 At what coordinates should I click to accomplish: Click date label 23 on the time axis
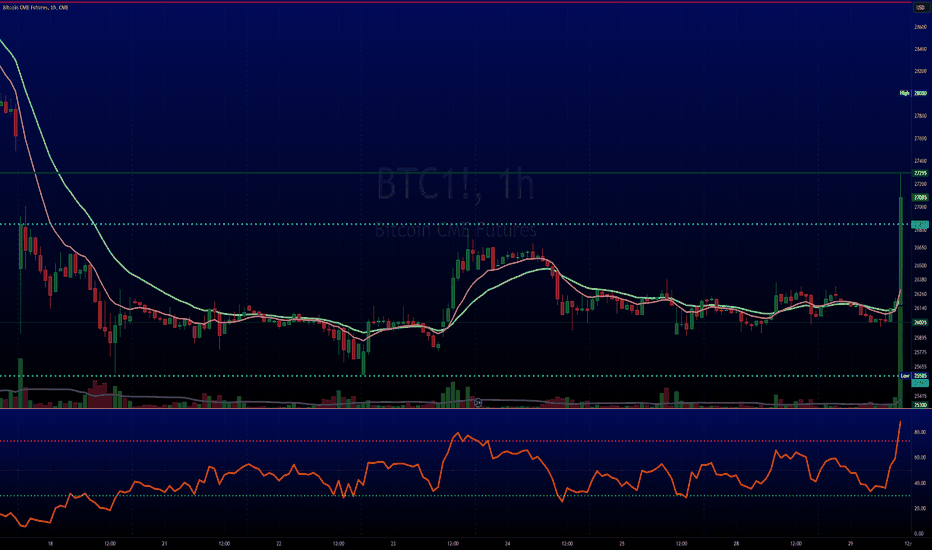pyautogui.click(x=393, y=543)
